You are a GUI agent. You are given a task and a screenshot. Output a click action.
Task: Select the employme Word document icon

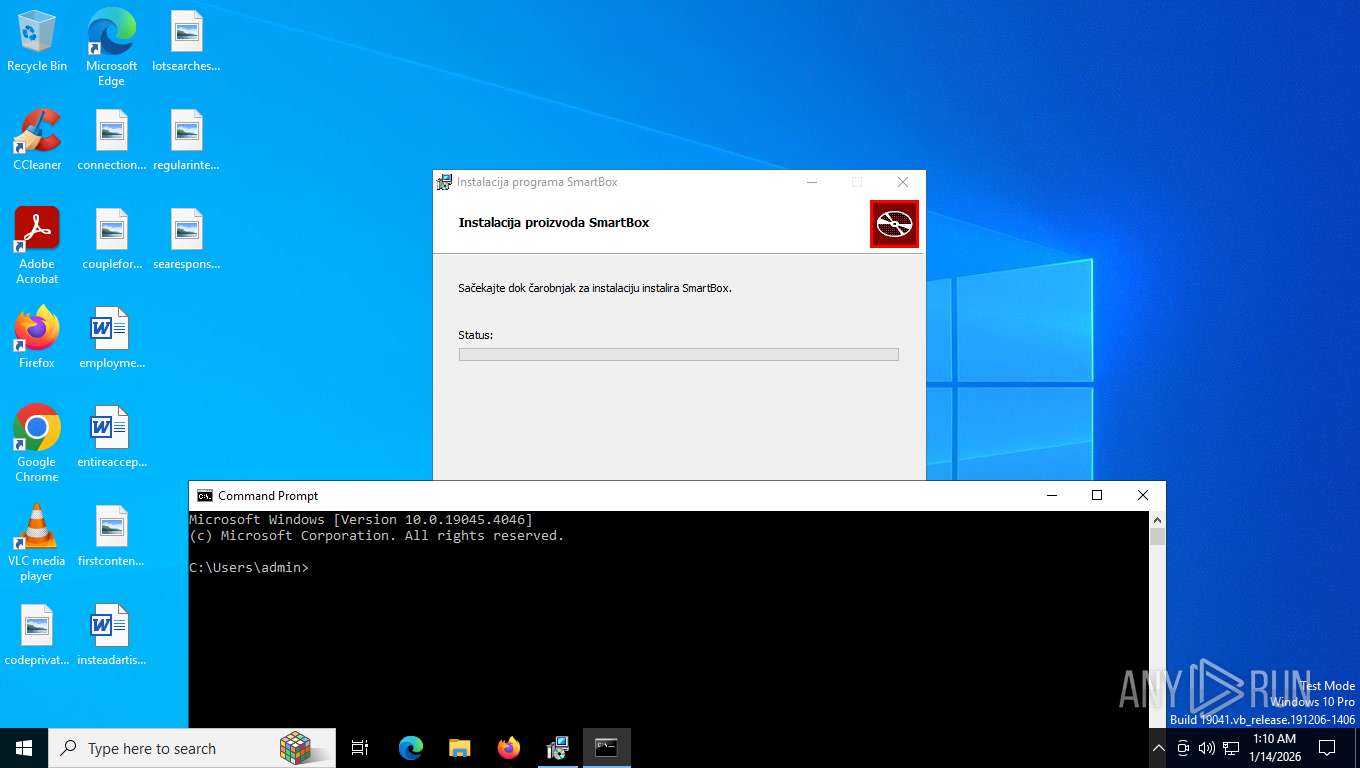[x=111, y=338]
